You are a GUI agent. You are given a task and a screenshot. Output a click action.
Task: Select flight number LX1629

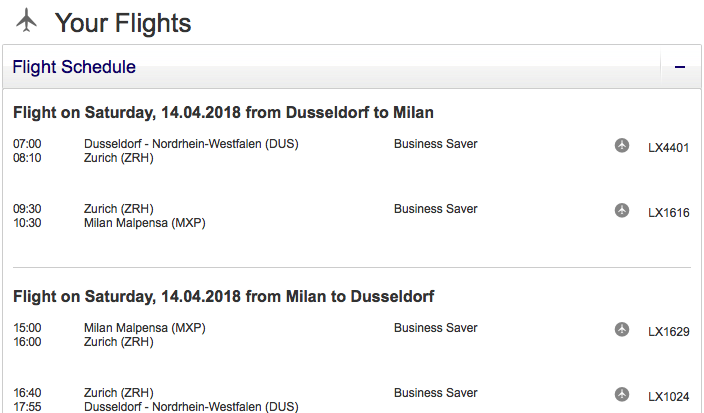668,331
